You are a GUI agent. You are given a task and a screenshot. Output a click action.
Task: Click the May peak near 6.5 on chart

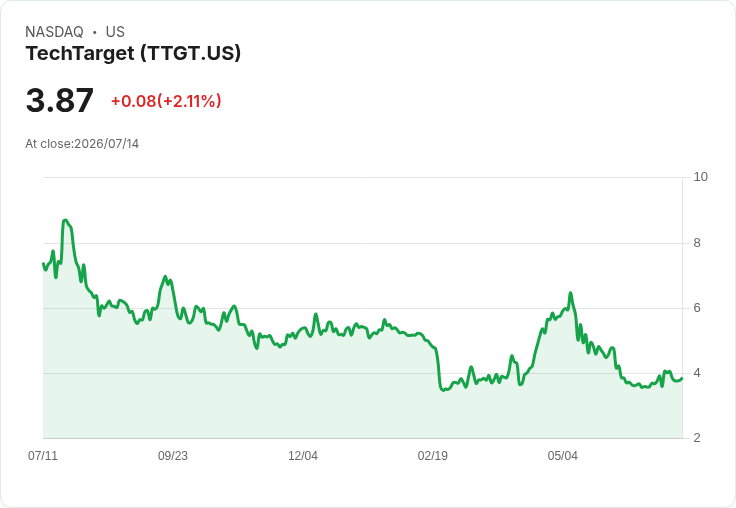point(570,293)
